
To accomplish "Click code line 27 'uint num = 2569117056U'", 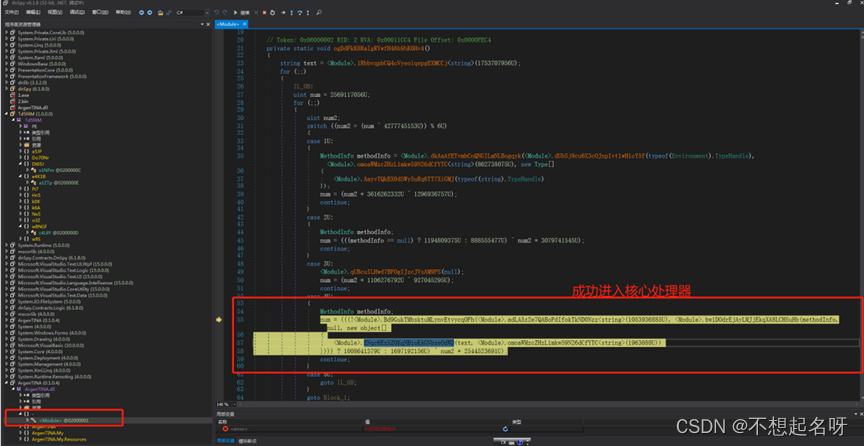I will click(x=331, y=95).
